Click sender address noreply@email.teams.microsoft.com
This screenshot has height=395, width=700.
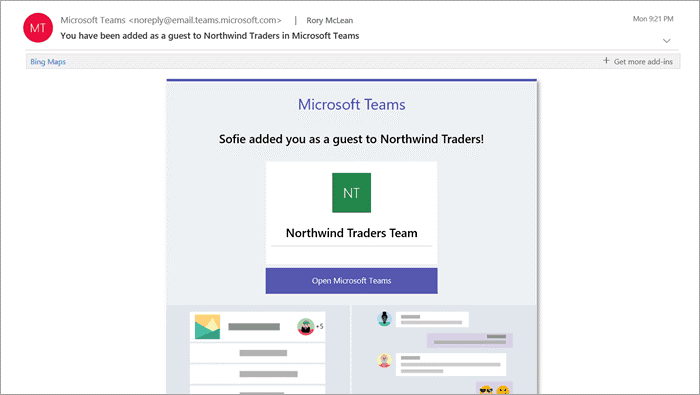click(205, 20)
